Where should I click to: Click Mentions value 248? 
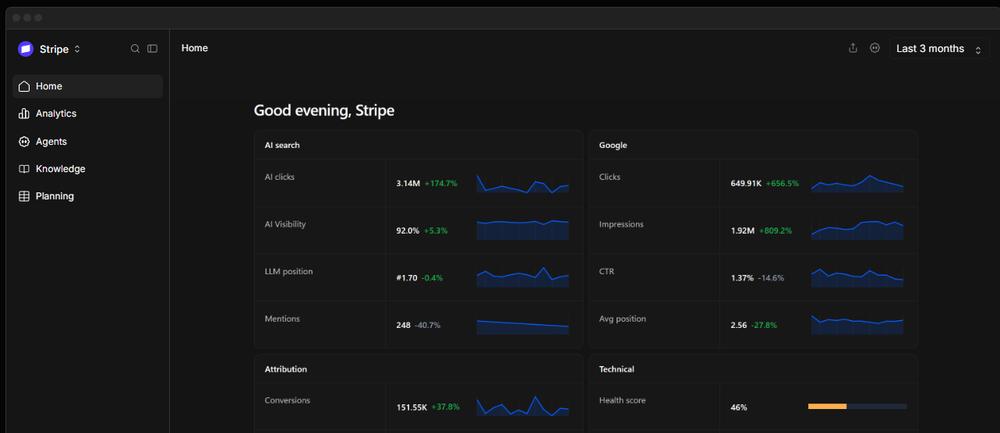click(403, 325)
